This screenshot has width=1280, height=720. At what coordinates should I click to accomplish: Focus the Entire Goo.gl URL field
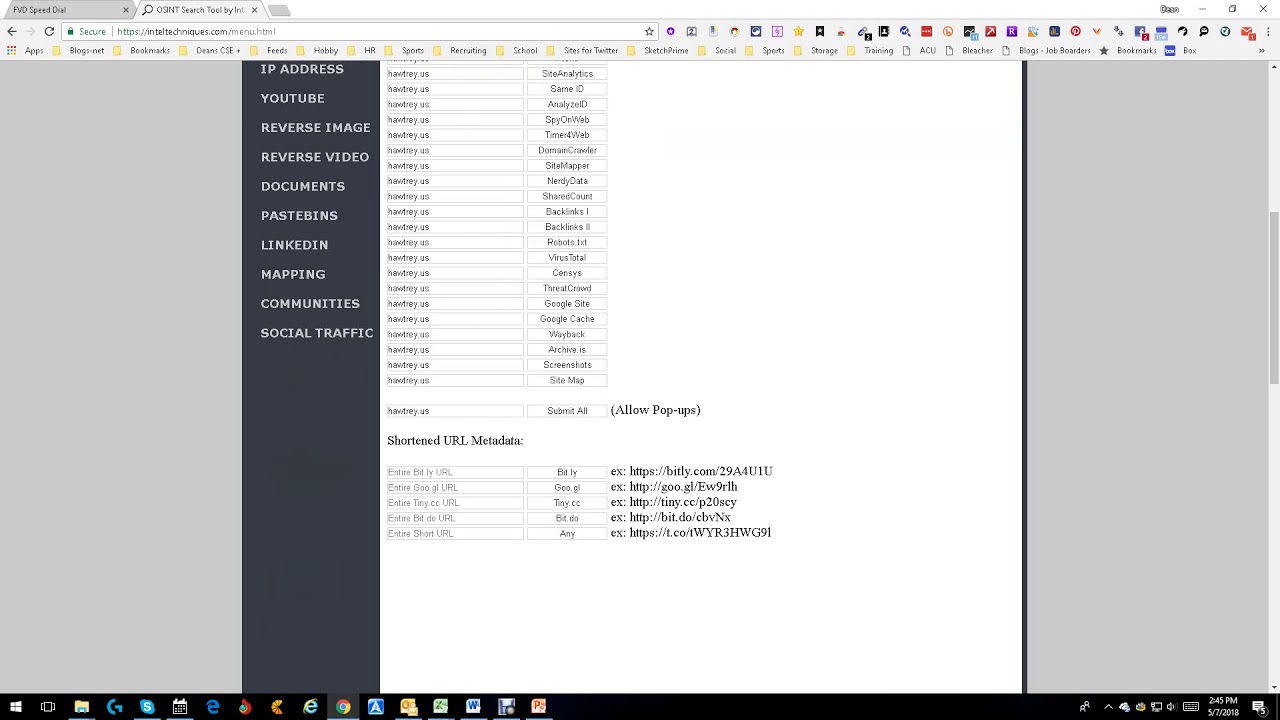pyautogui.click(x=455, y=488)
